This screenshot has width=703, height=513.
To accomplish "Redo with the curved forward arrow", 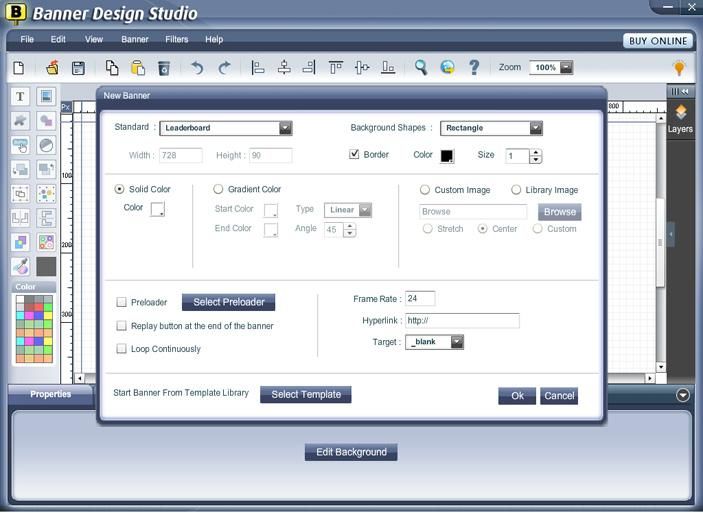I will 224,68.
